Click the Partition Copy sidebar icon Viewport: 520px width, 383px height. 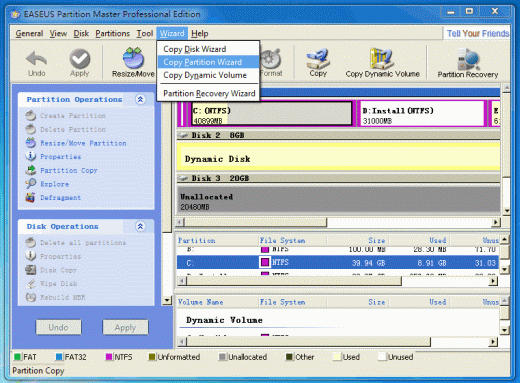pyautogui.click(x=31, y=170)
